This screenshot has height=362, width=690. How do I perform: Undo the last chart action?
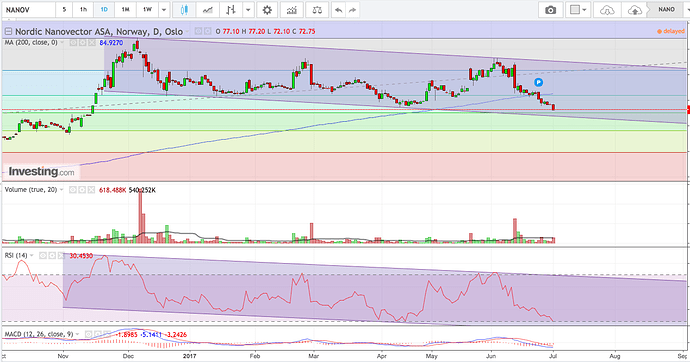338,10
